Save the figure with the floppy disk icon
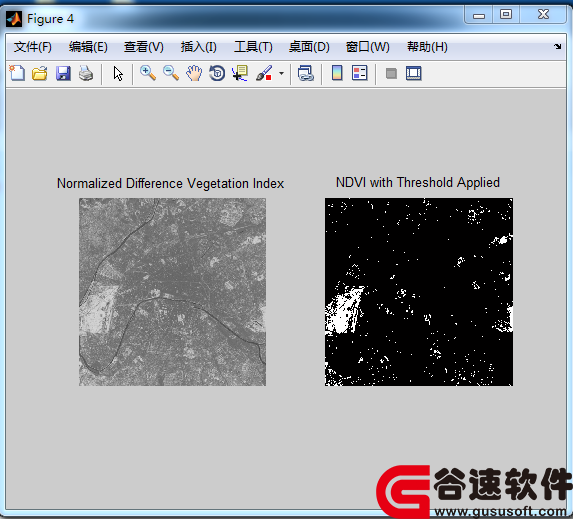The width and height of the screenshot is (573, 519). pos(63,73)
